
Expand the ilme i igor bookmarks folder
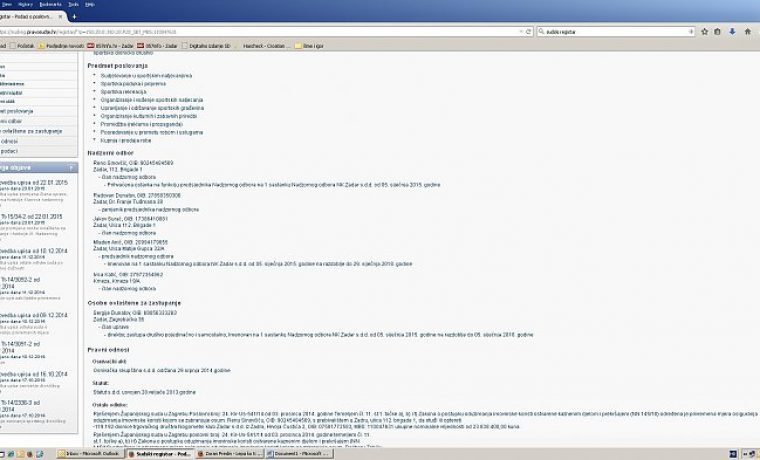tap(309, 46)
